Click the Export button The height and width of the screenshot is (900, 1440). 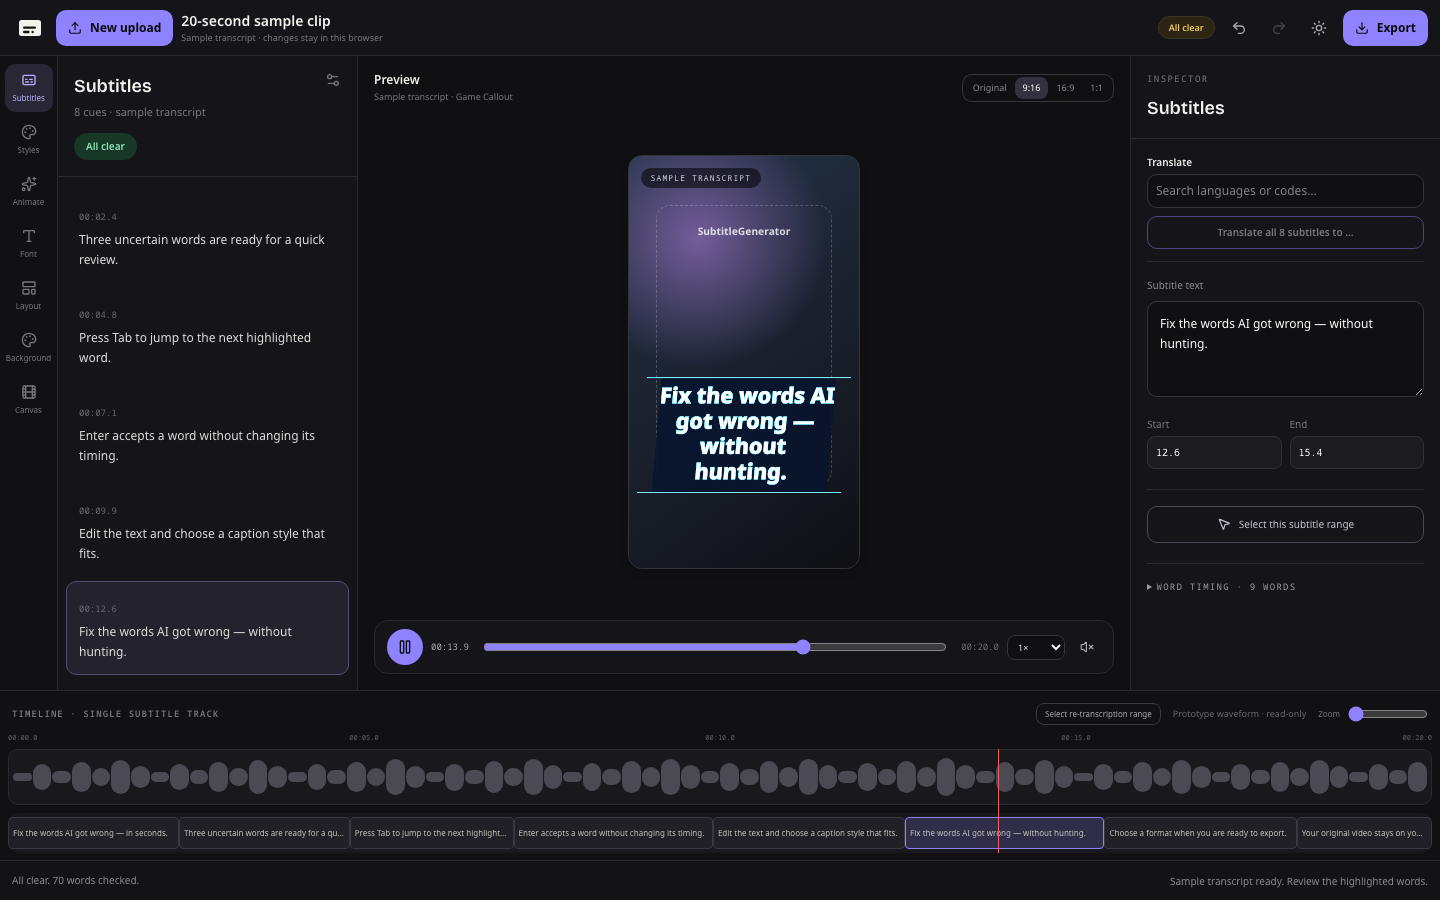tap(1385, 28)
